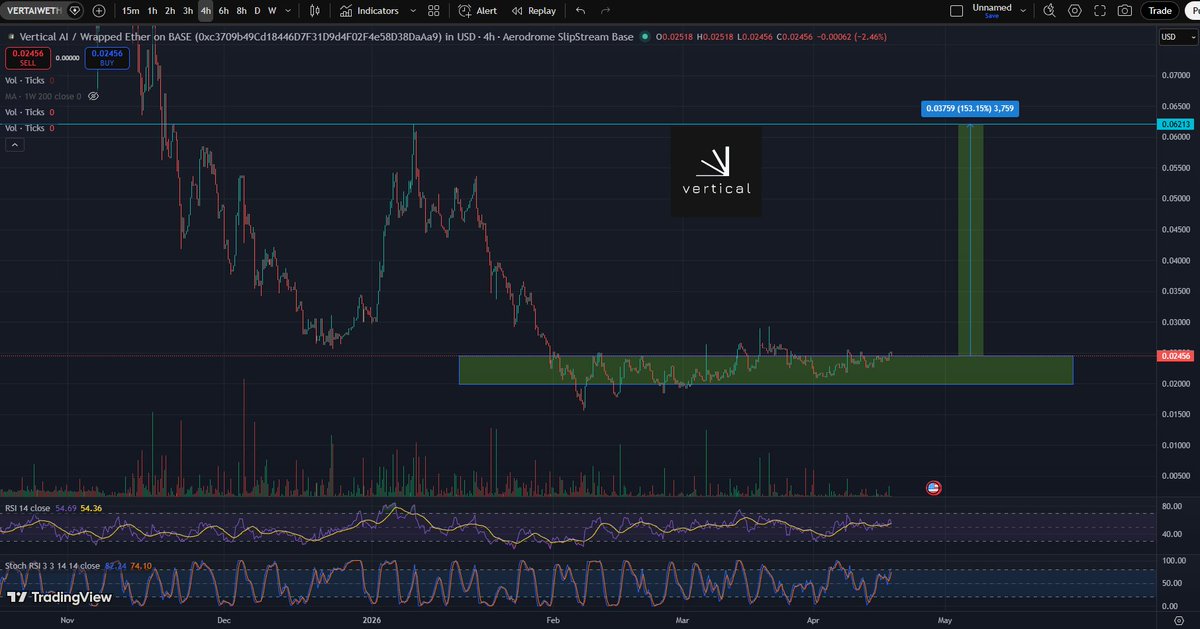Open the indicator templates grid icon
This screenshot has width=1200, height=629.
(433, 11)
